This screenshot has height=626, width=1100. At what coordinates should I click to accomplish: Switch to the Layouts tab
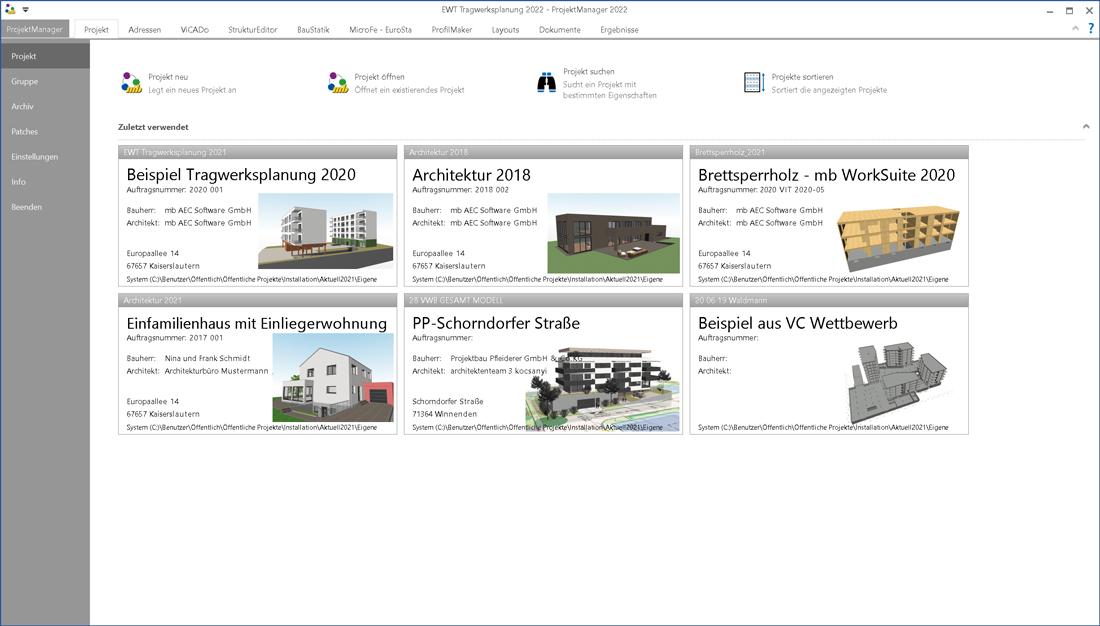click(x=505, y=29)
